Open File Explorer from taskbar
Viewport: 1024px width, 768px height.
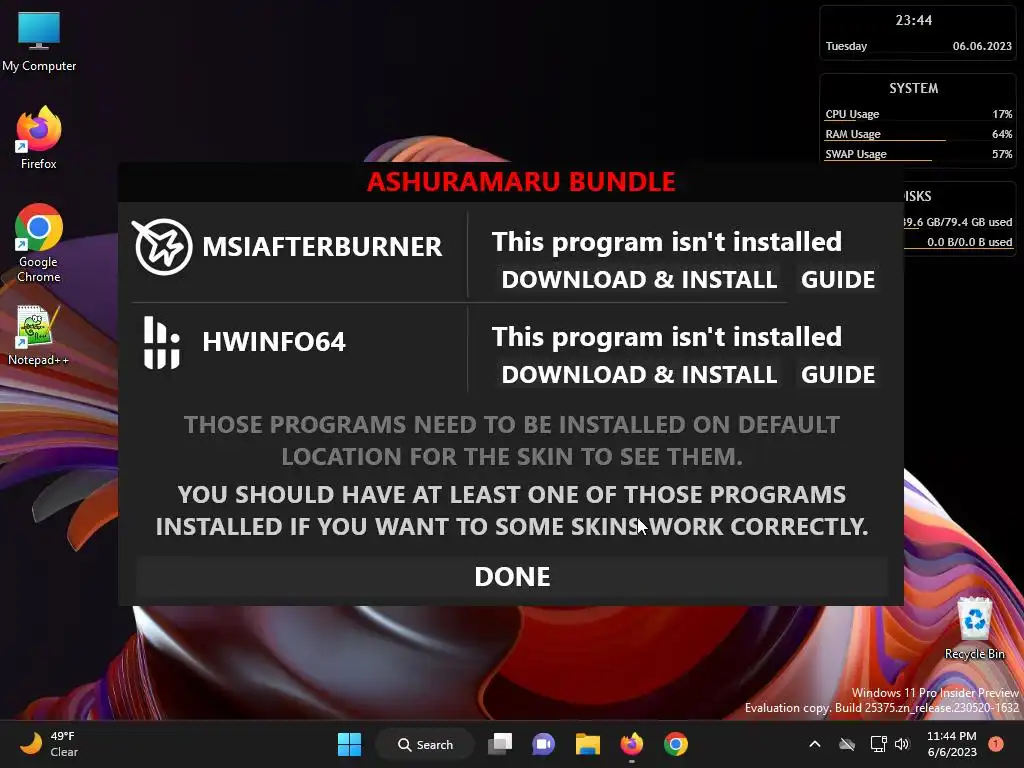[588, 744]
